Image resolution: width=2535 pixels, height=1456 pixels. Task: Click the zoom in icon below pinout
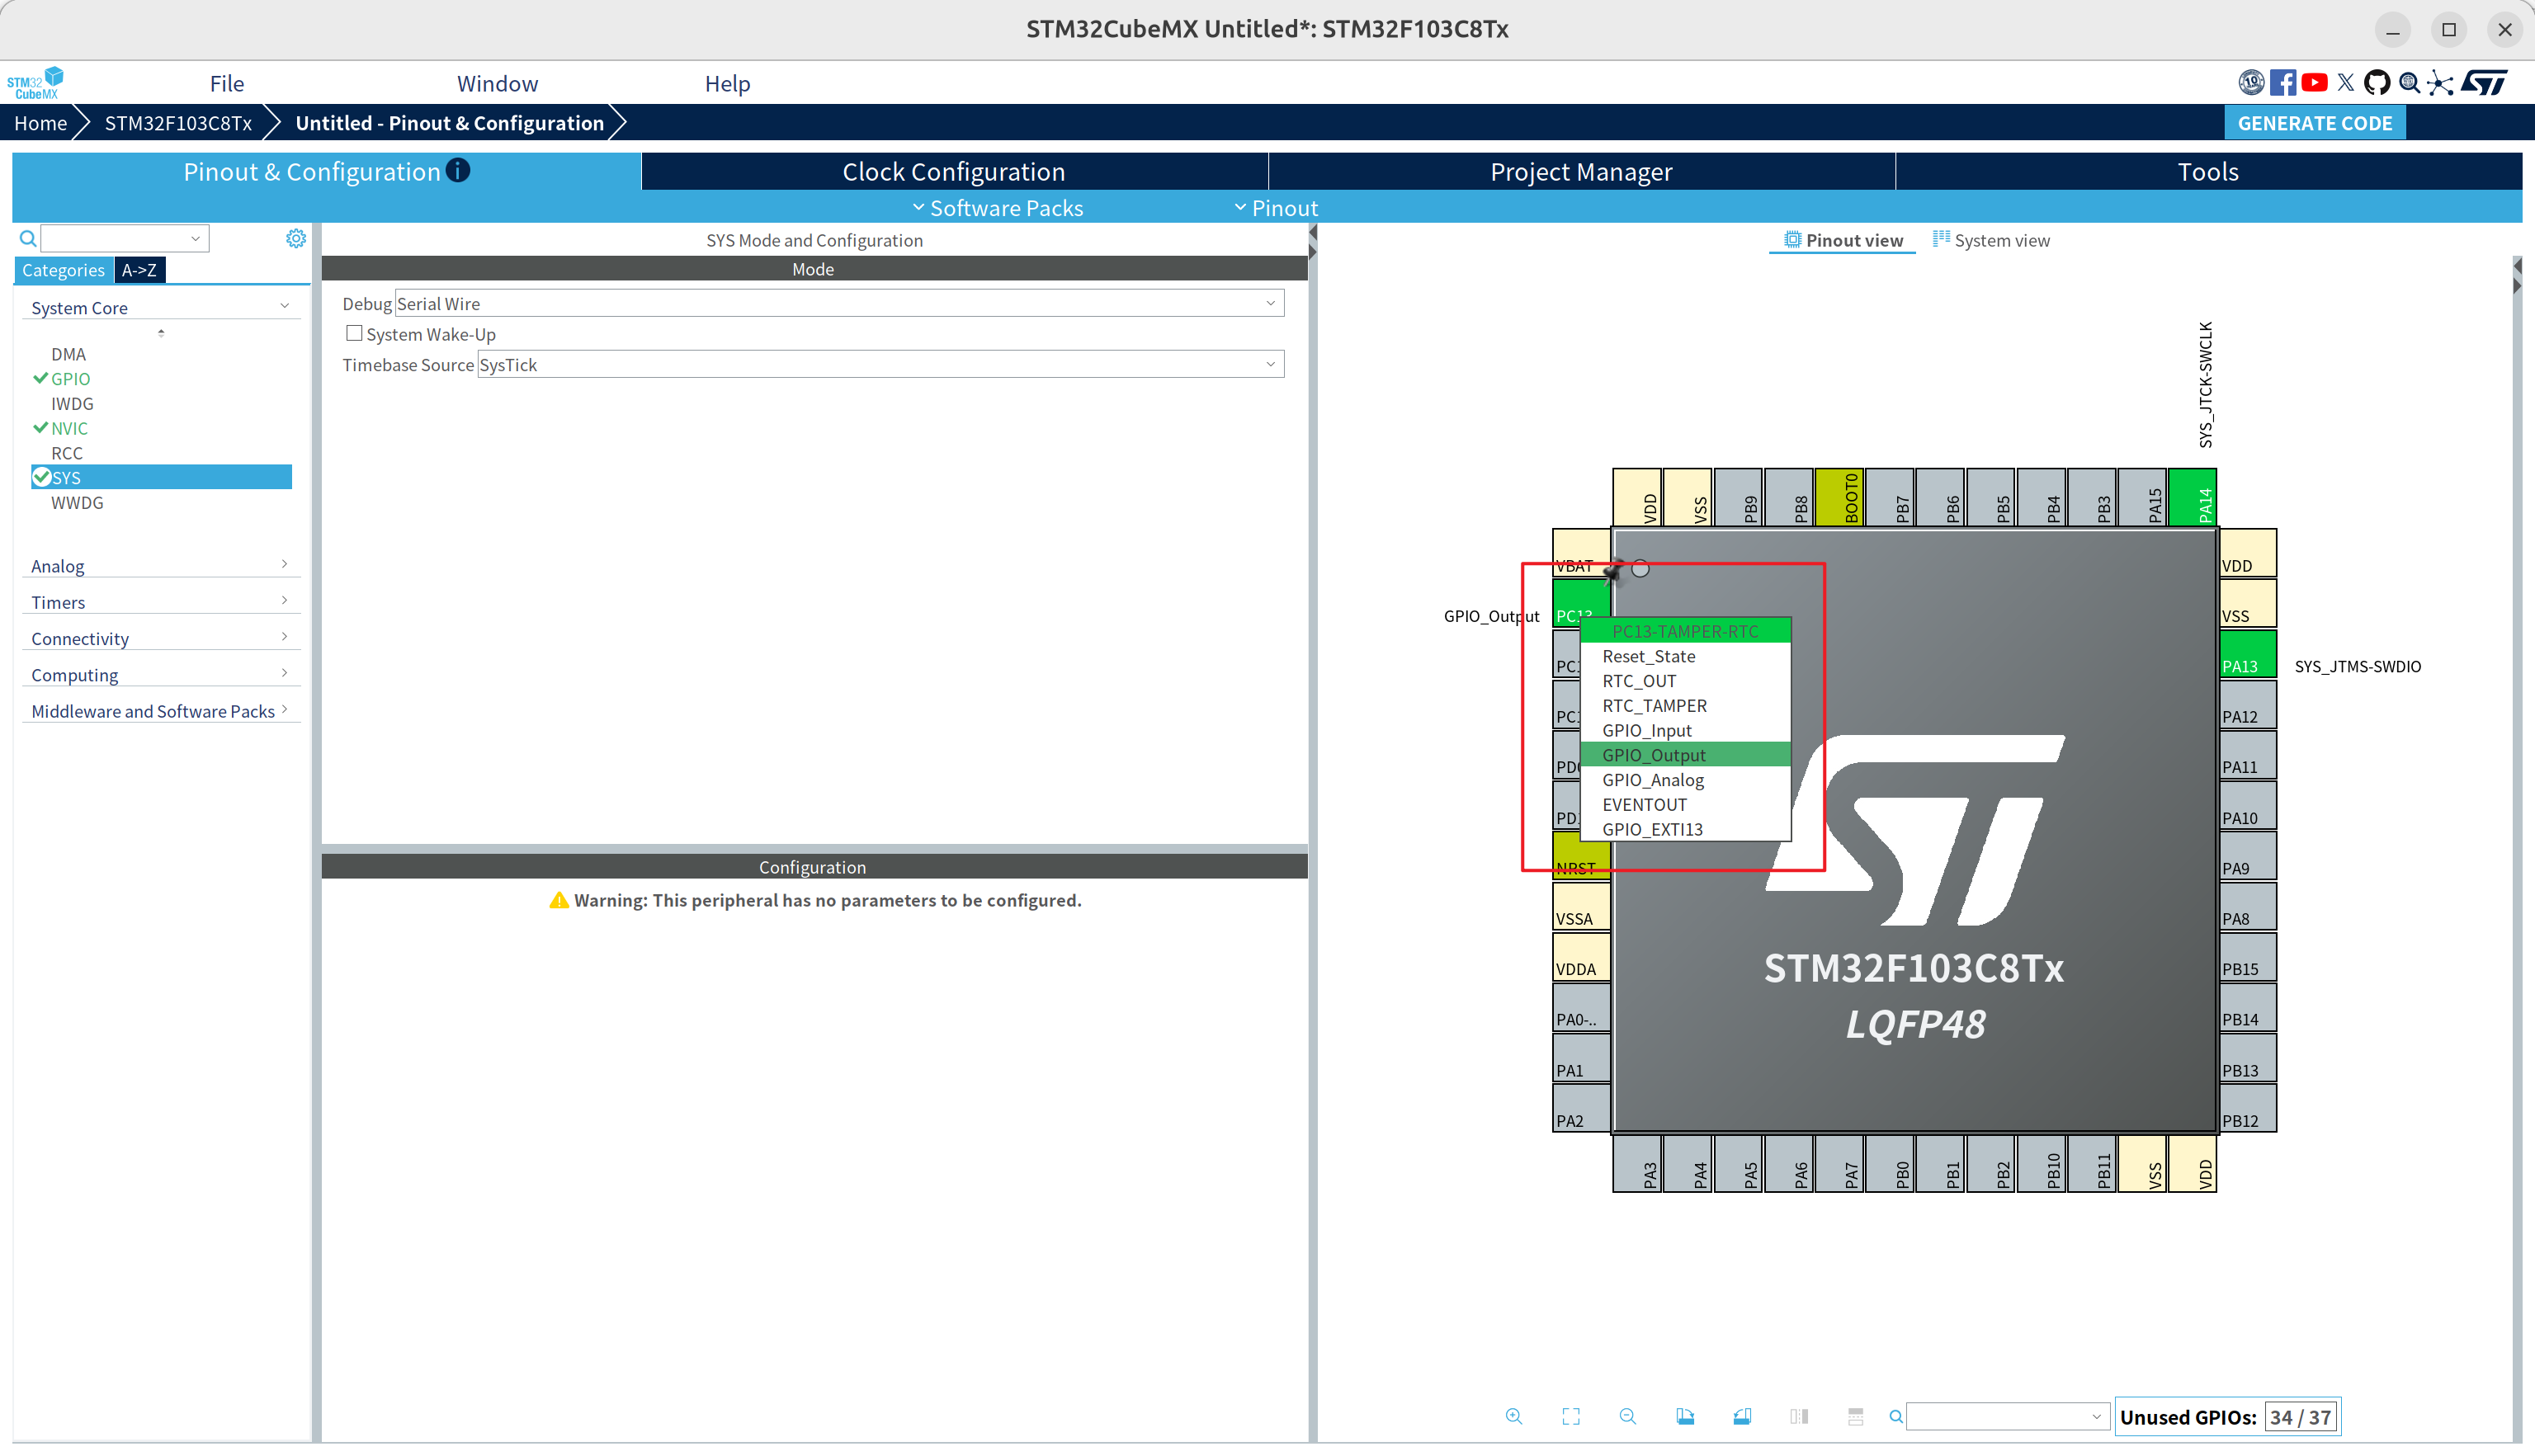(x=1514, y=1416)
